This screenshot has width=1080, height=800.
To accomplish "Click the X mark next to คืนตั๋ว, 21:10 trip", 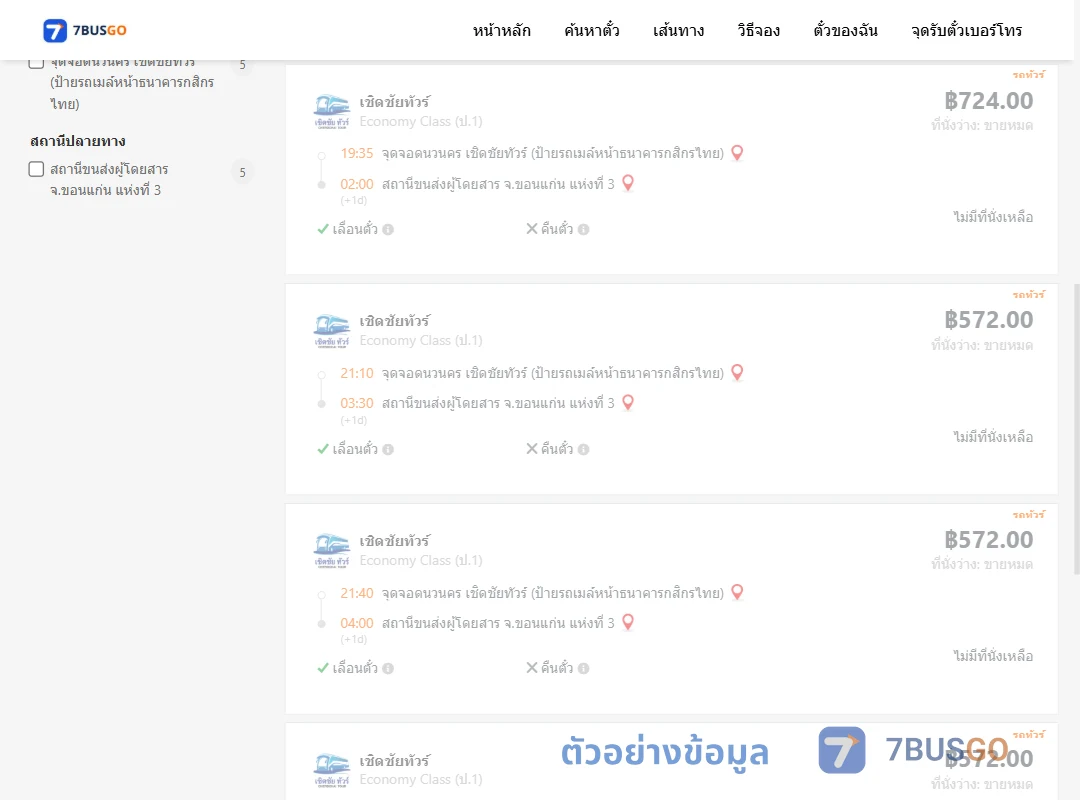I will [532, 449].
